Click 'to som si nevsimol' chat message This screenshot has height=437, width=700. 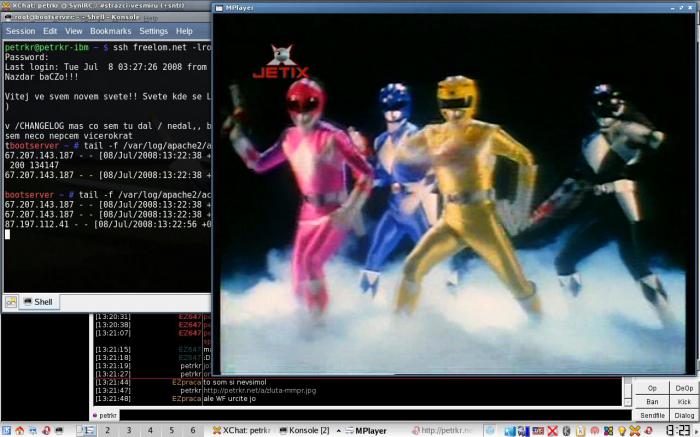[235, 383]
